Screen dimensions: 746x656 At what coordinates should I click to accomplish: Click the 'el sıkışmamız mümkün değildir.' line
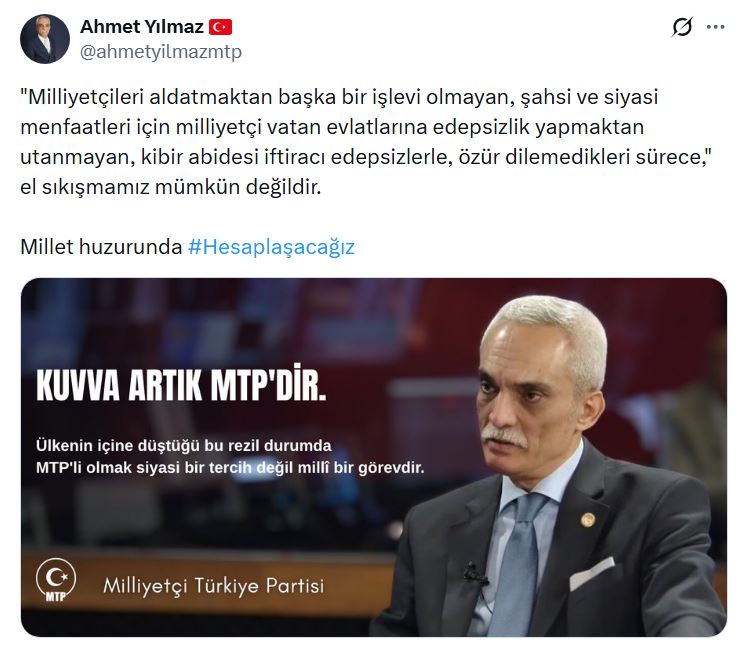[x=171, y=187]
